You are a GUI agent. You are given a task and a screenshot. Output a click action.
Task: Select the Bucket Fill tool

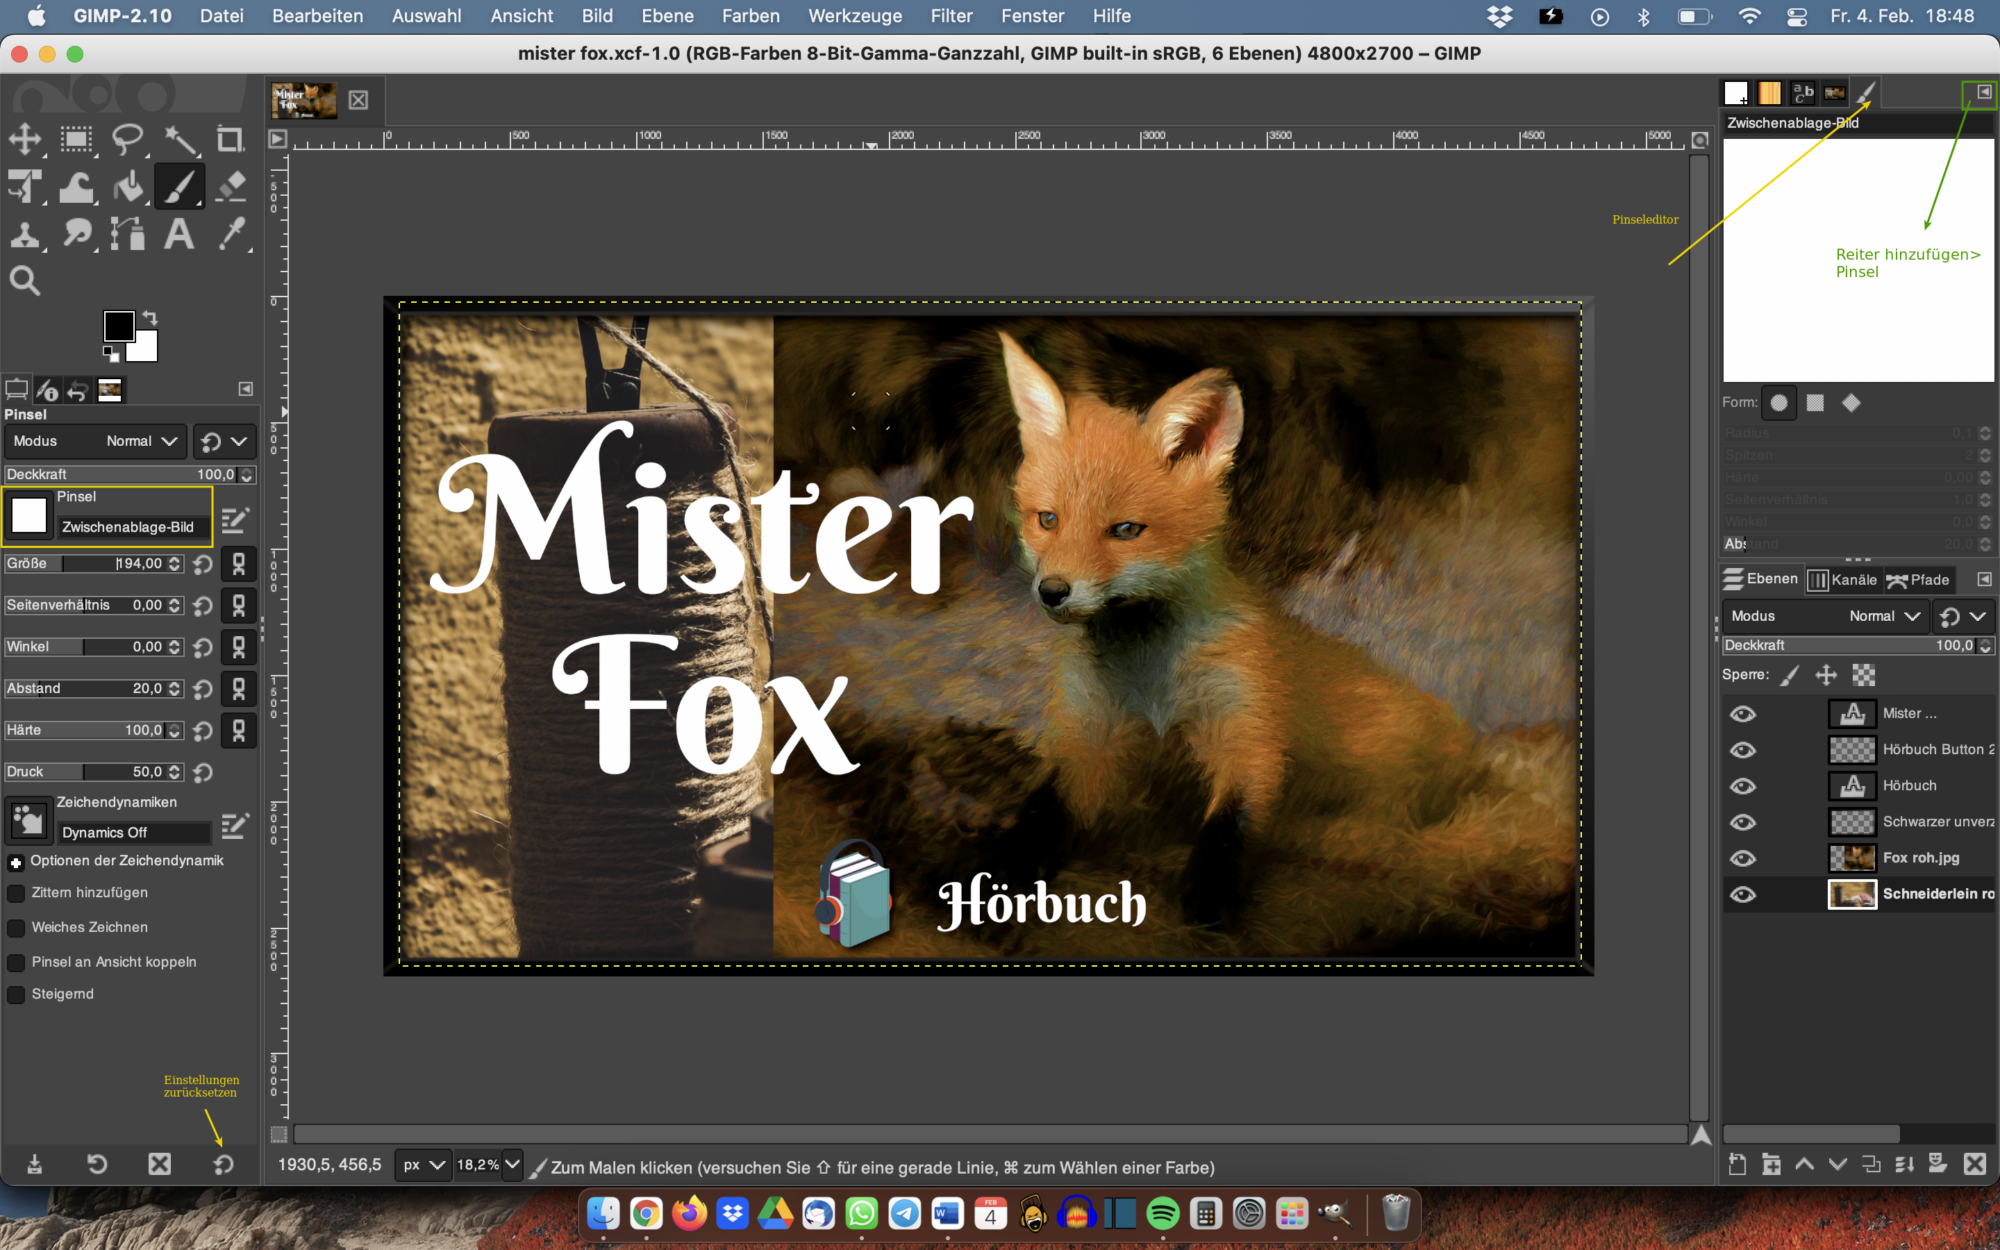128,187
